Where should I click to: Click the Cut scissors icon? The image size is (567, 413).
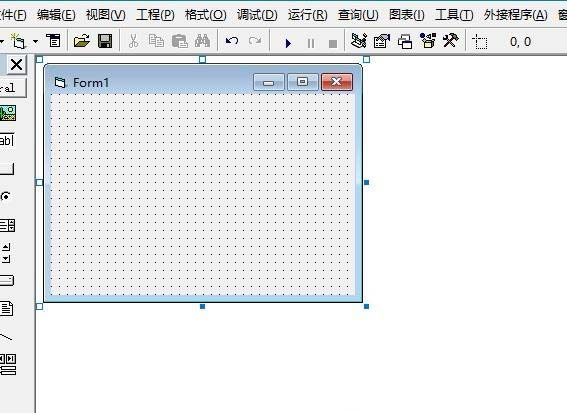133,41
